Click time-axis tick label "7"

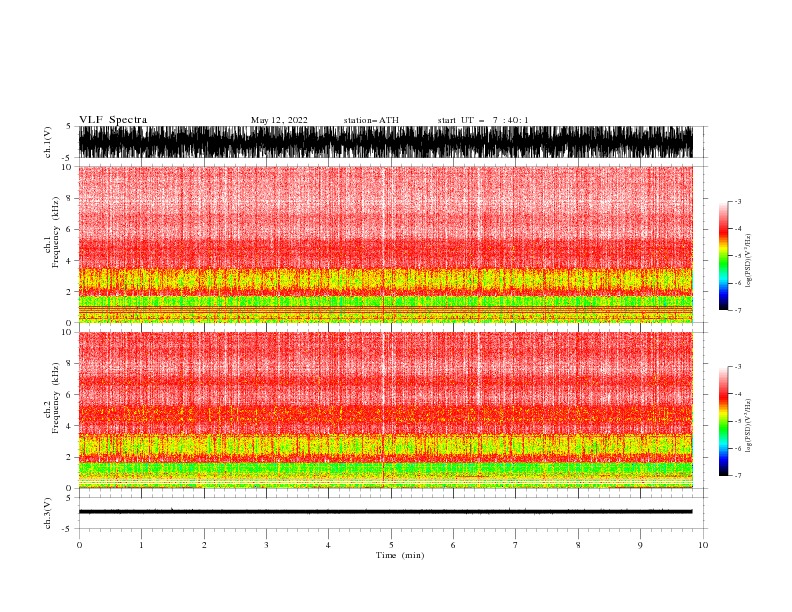coord(516,545)
